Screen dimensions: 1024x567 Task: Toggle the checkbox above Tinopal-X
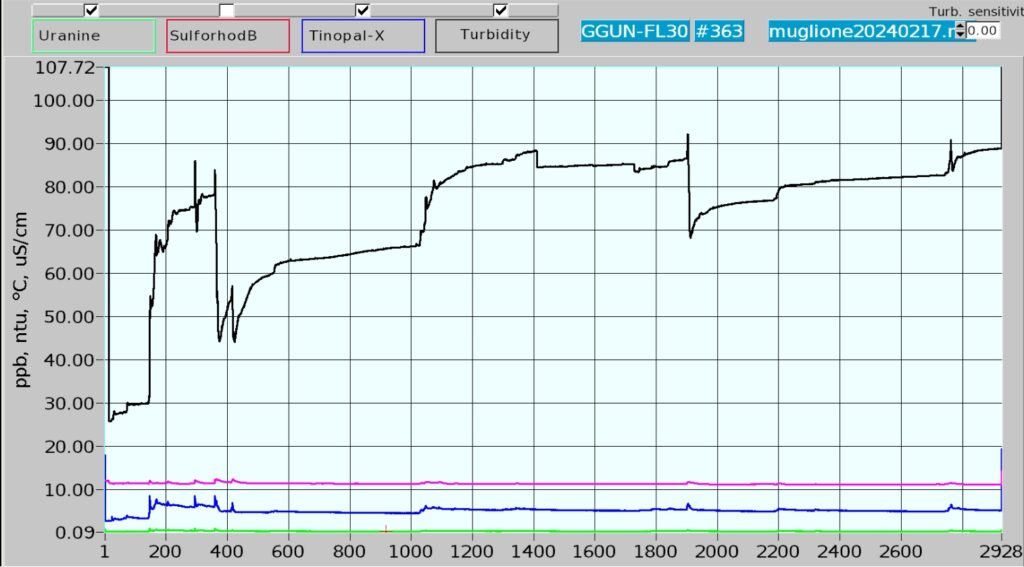pyautogui.click(x=363, y=10)
